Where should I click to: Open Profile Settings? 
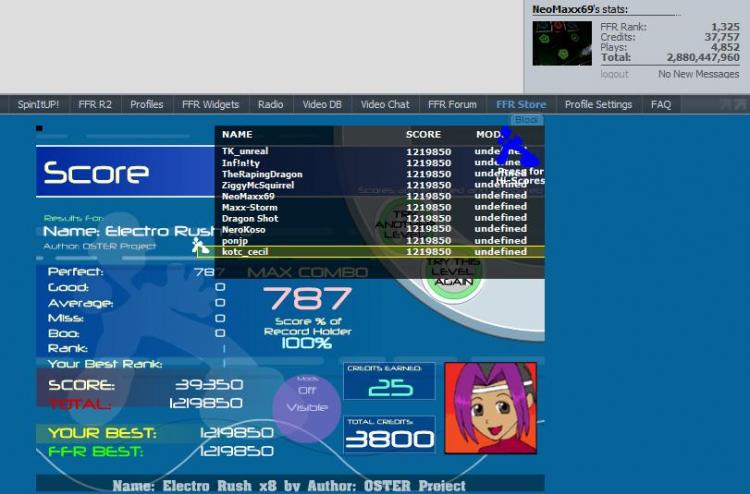pos(598,104)
